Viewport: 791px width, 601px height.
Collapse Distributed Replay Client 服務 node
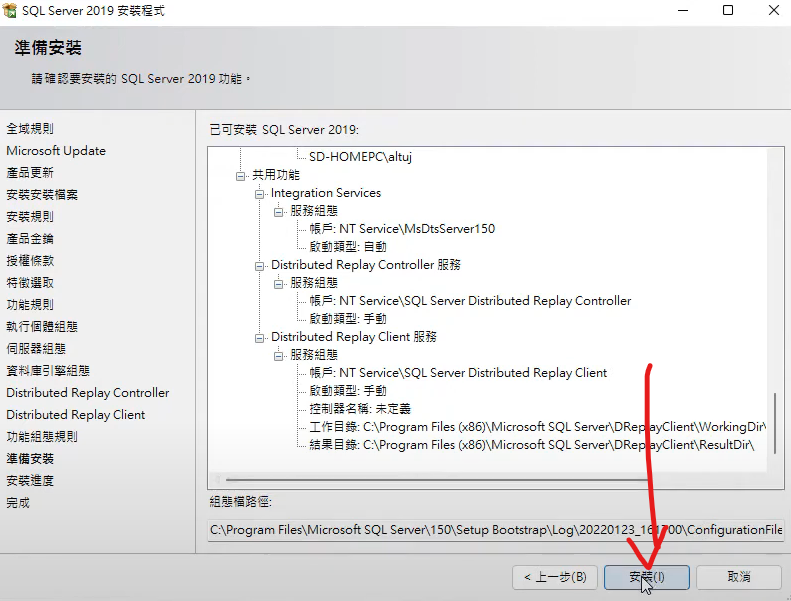(x=259, y=338)
